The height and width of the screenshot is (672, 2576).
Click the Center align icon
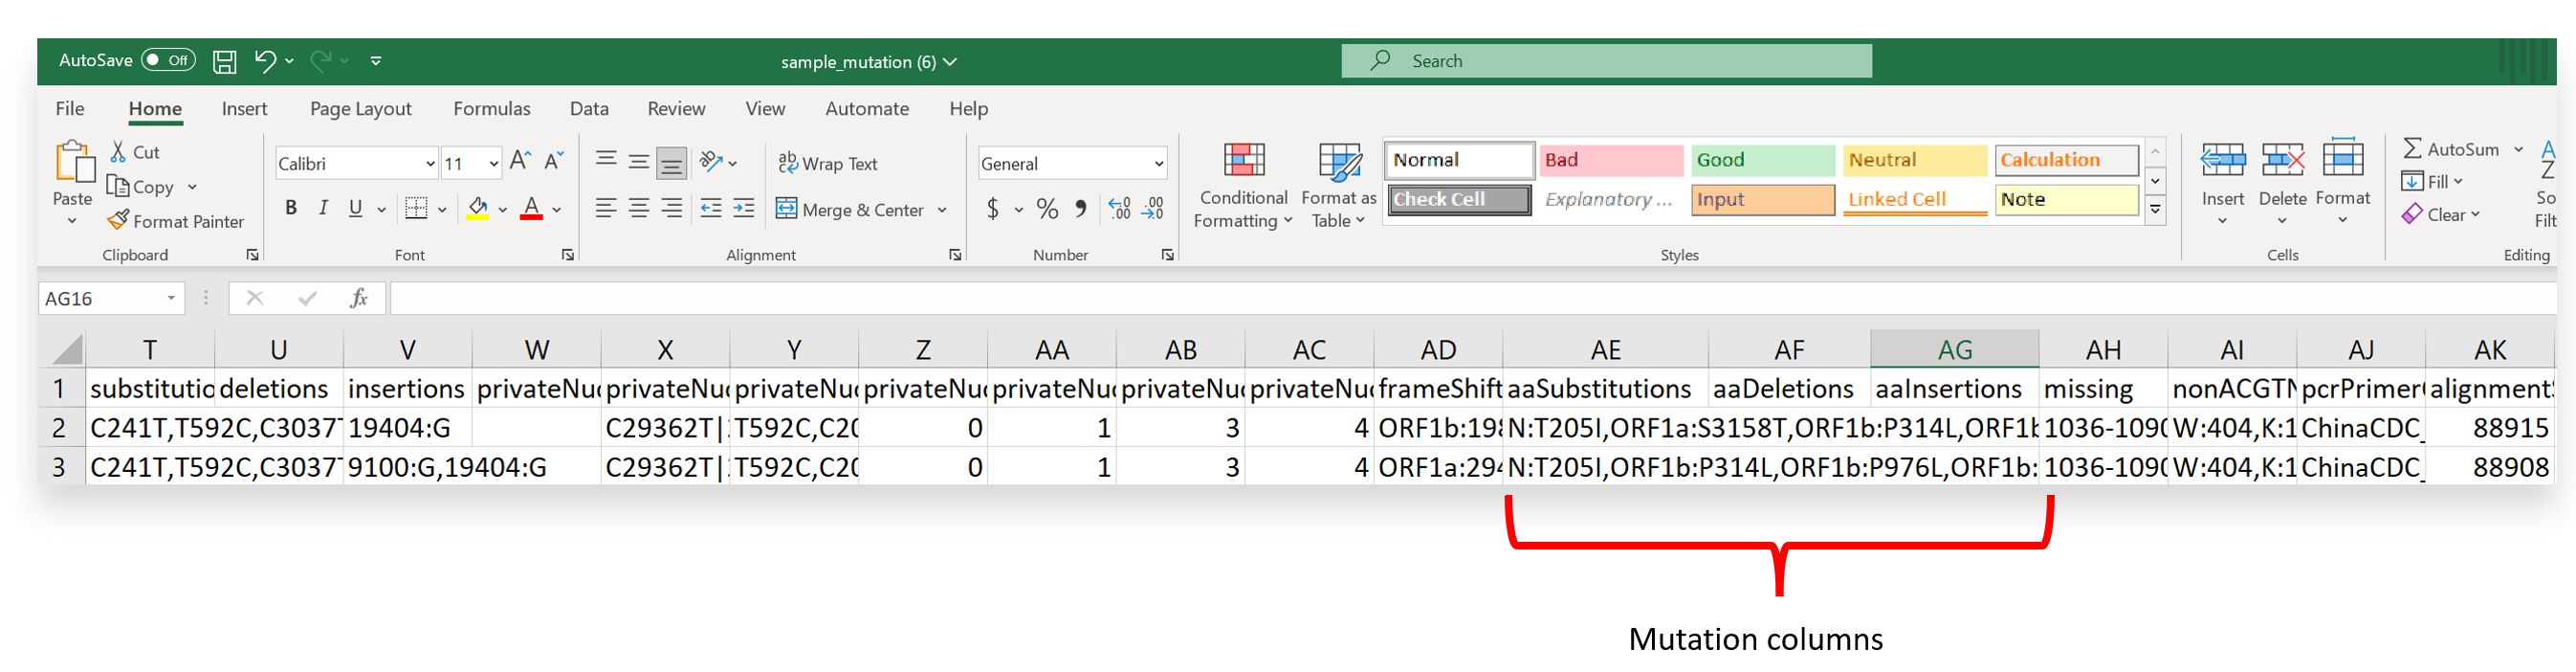639,208
